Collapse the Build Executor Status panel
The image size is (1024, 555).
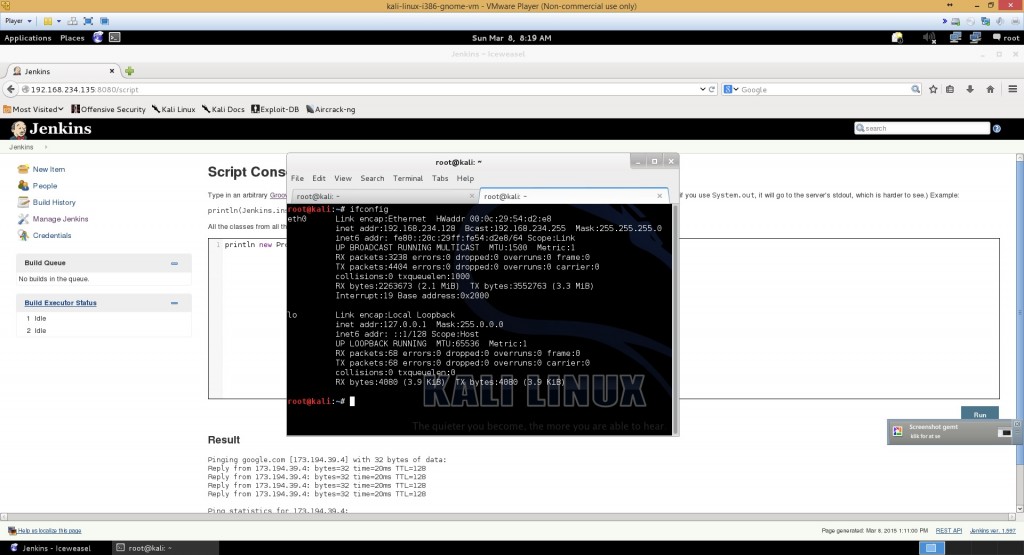point(174,303)
